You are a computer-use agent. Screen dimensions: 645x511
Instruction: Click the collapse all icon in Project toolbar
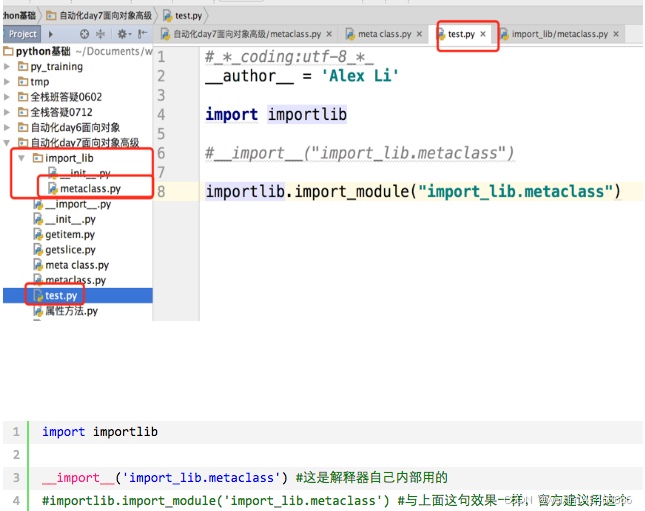pos(100,34)
